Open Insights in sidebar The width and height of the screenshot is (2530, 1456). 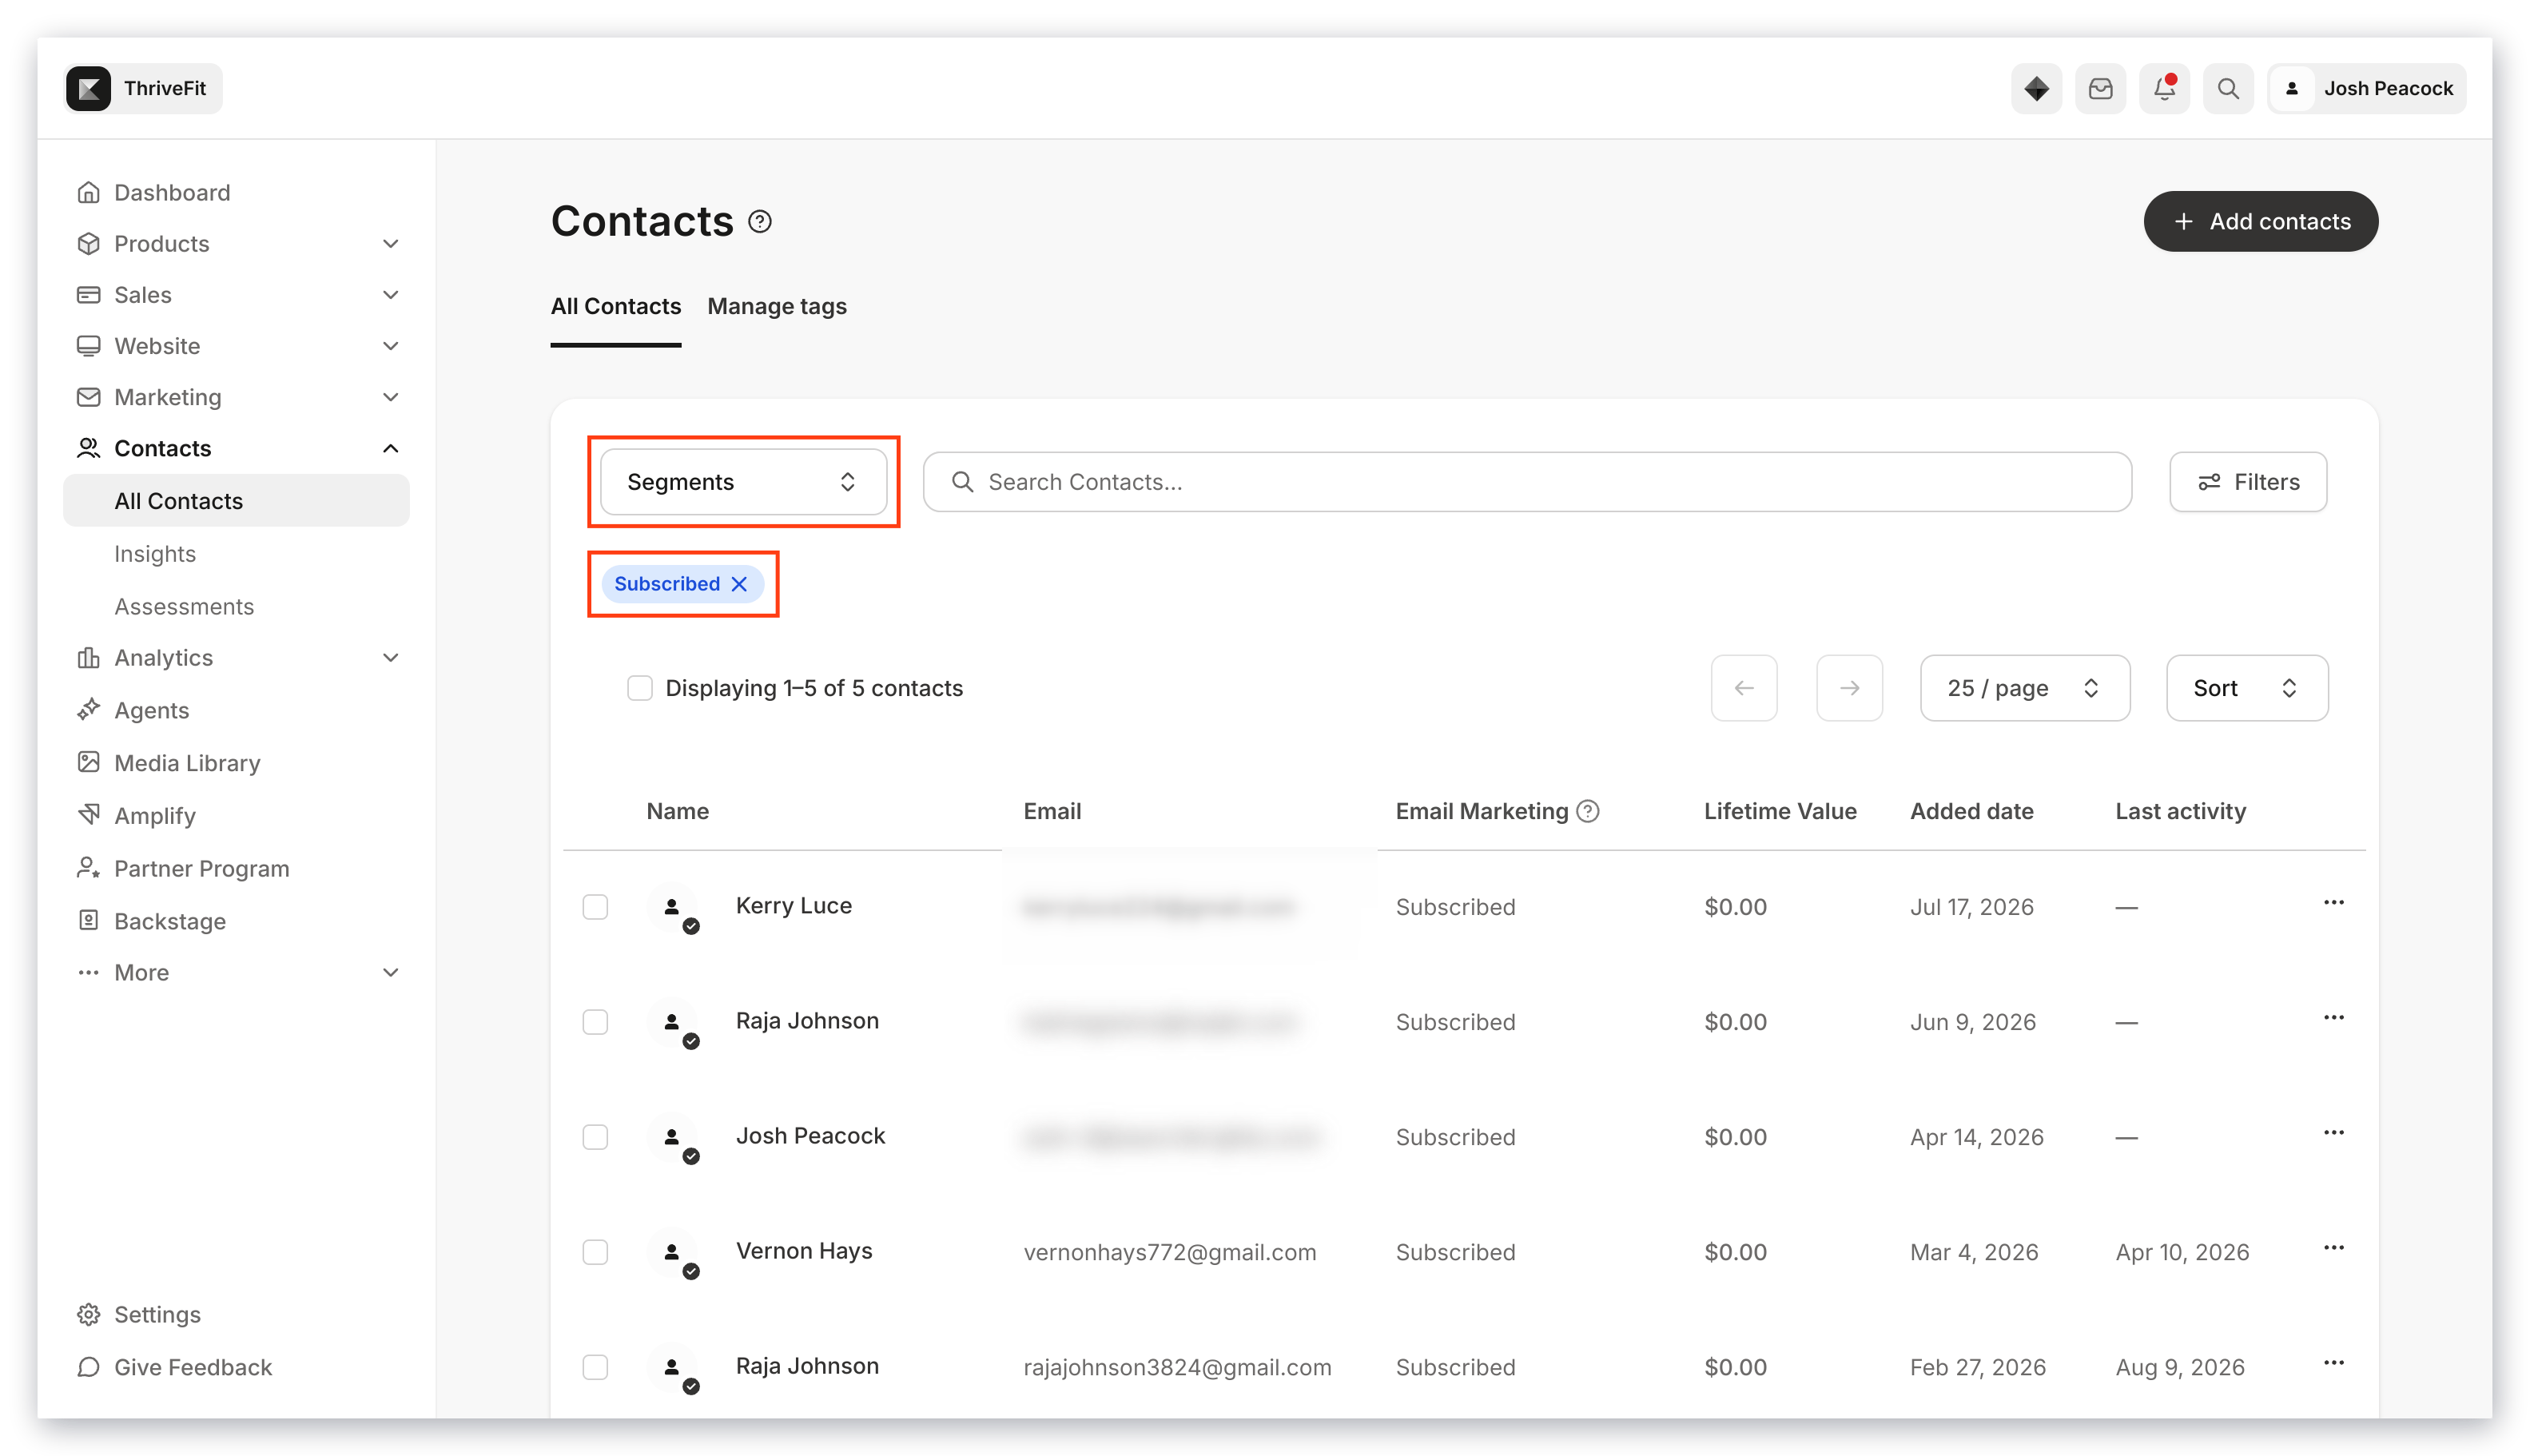pos(155,554)
